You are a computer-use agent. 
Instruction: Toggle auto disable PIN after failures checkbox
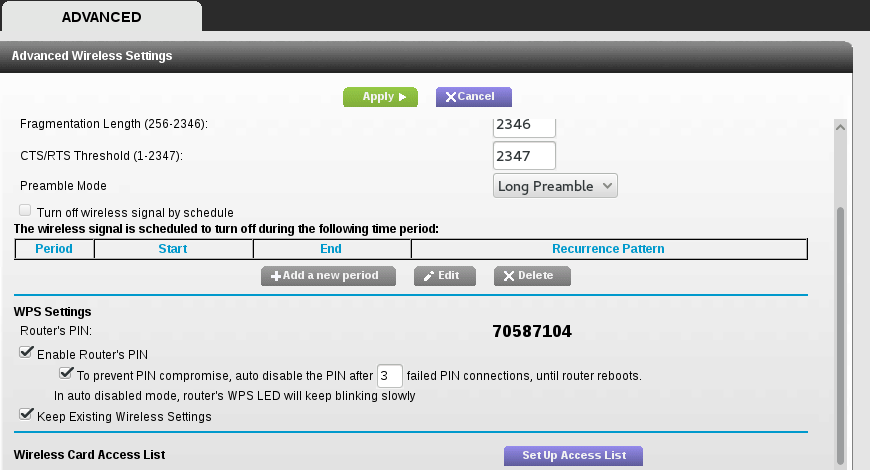[66, 373]
